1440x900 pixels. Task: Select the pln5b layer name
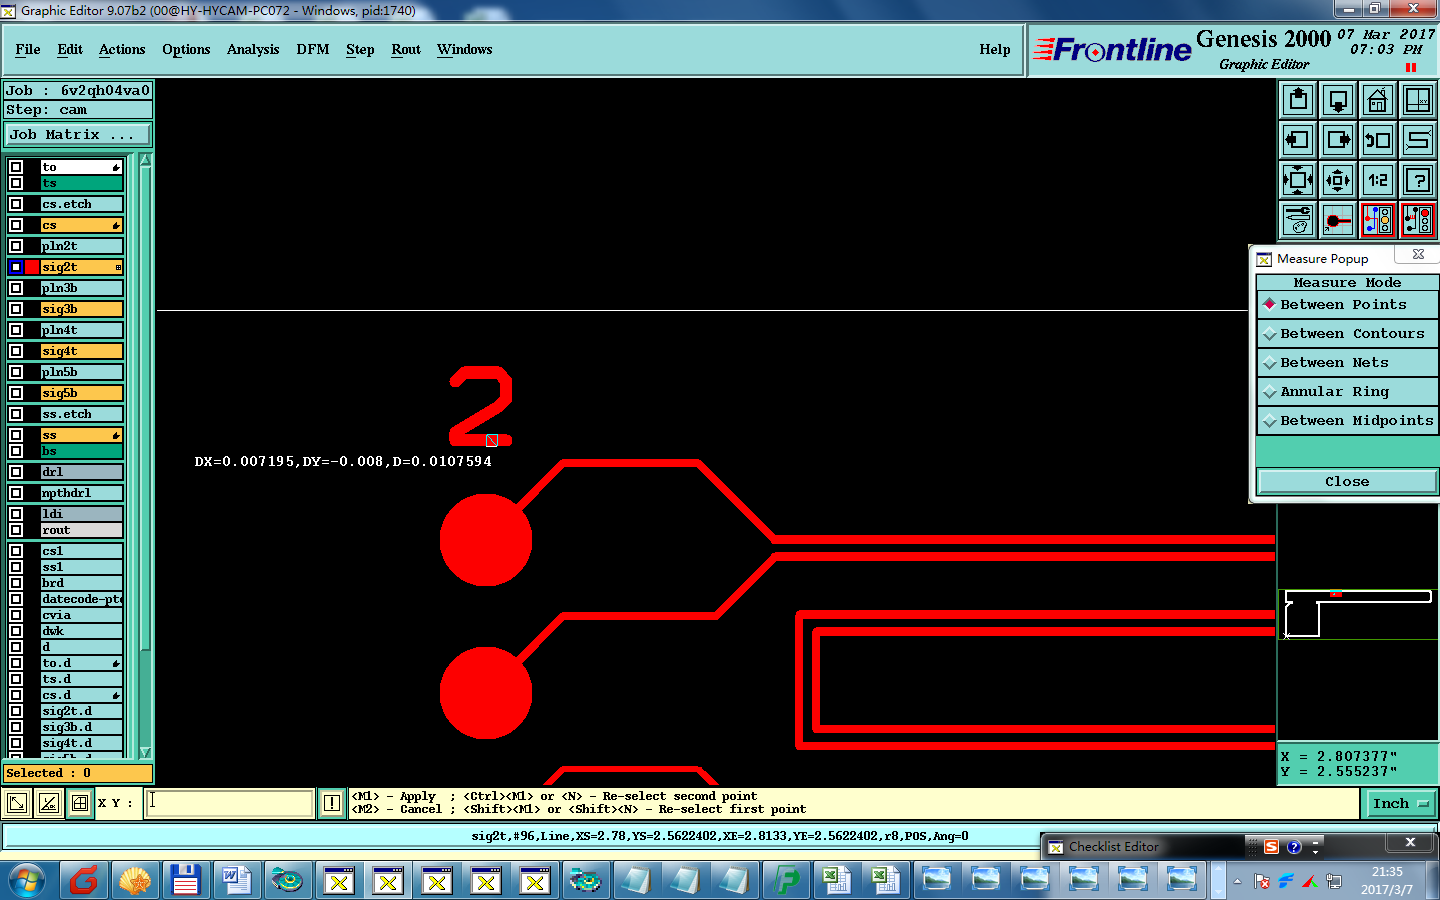(x=82, y=372)
